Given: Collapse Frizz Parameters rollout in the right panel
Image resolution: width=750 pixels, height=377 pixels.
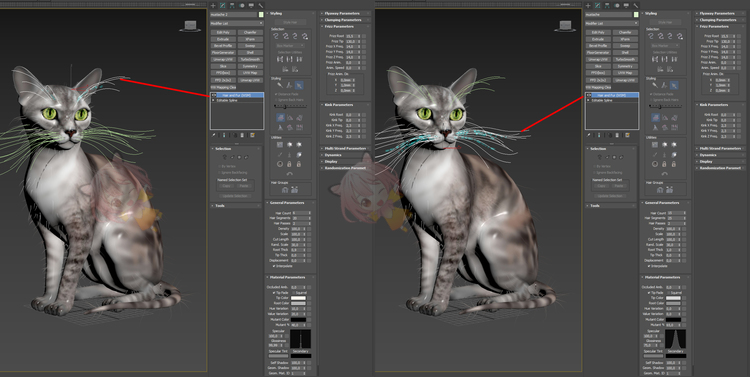Looking at the screenshot, I should click(719, 26).
